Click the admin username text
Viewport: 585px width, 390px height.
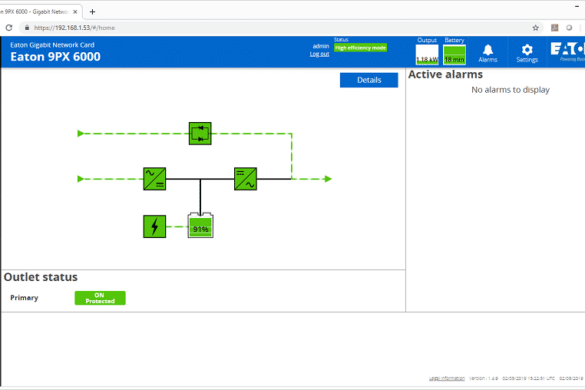321,46
